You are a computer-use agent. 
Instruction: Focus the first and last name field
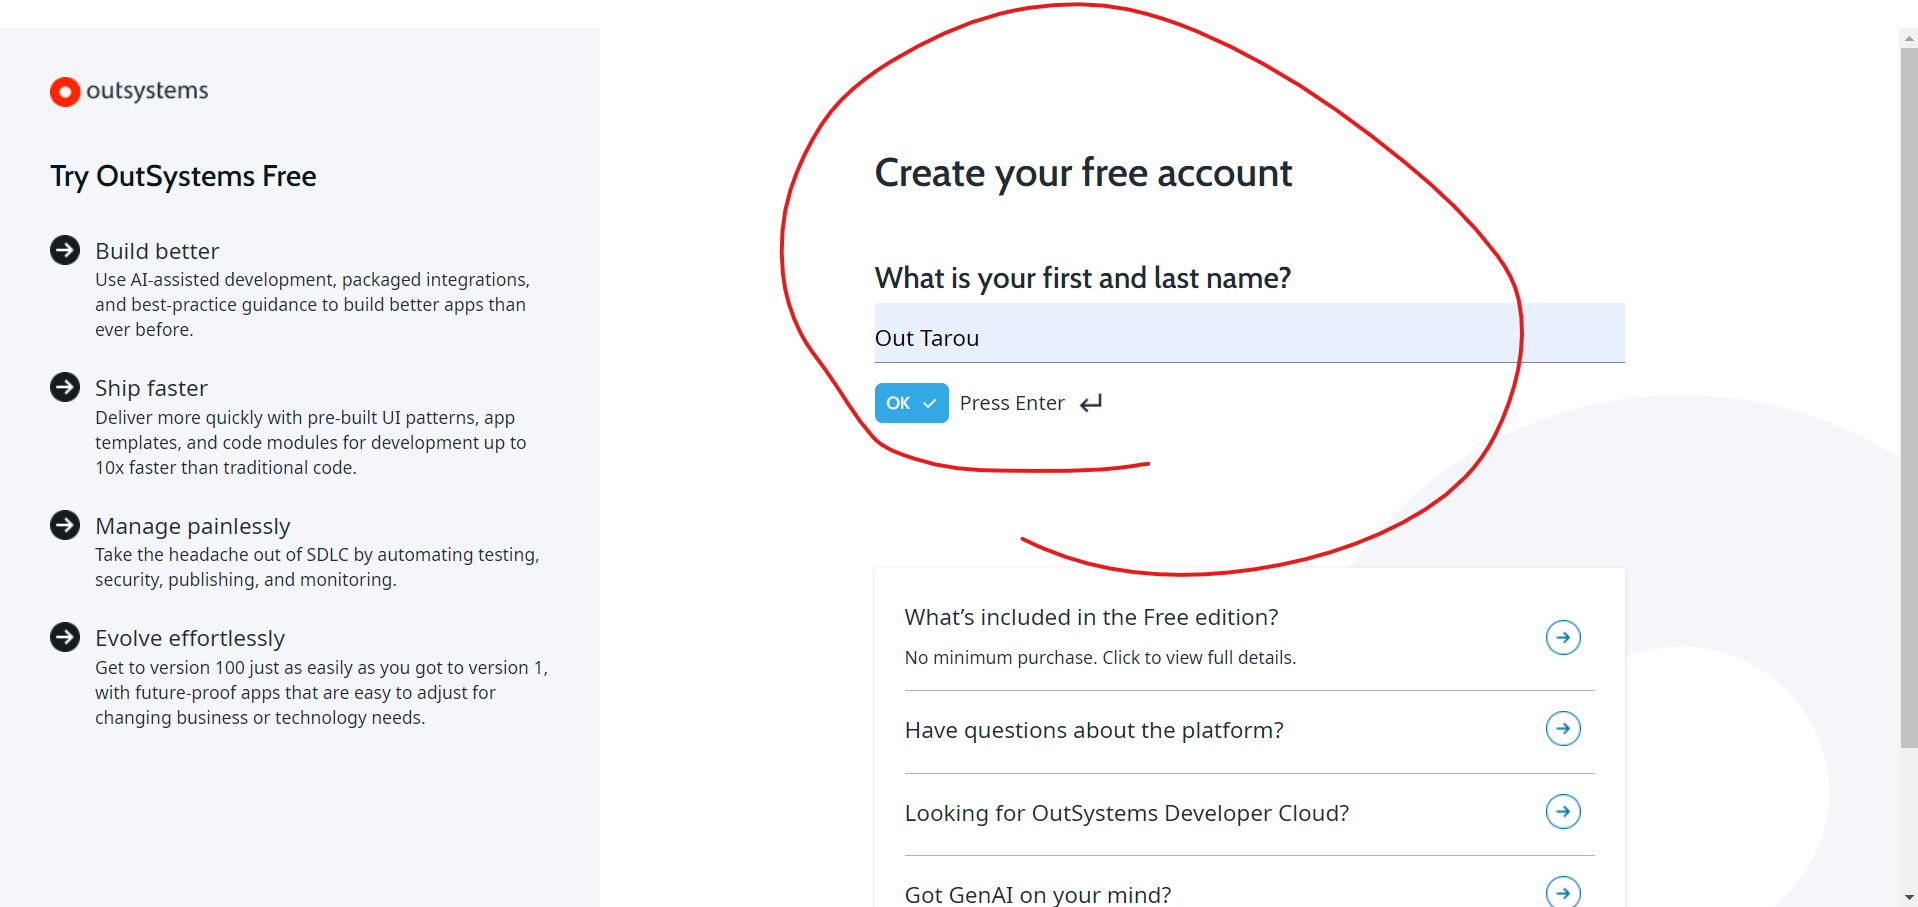[x=1249, y=334]
